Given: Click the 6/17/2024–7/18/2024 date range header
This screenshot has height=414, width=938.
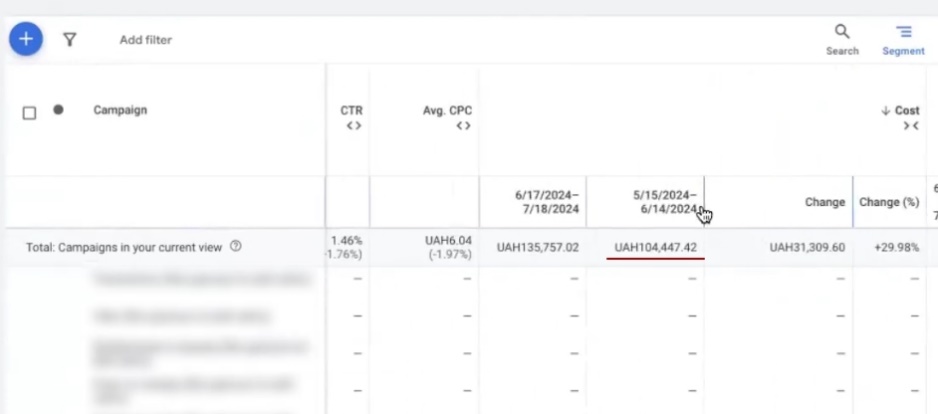Looking at the screenshot, I should click(x=547, y=202).
